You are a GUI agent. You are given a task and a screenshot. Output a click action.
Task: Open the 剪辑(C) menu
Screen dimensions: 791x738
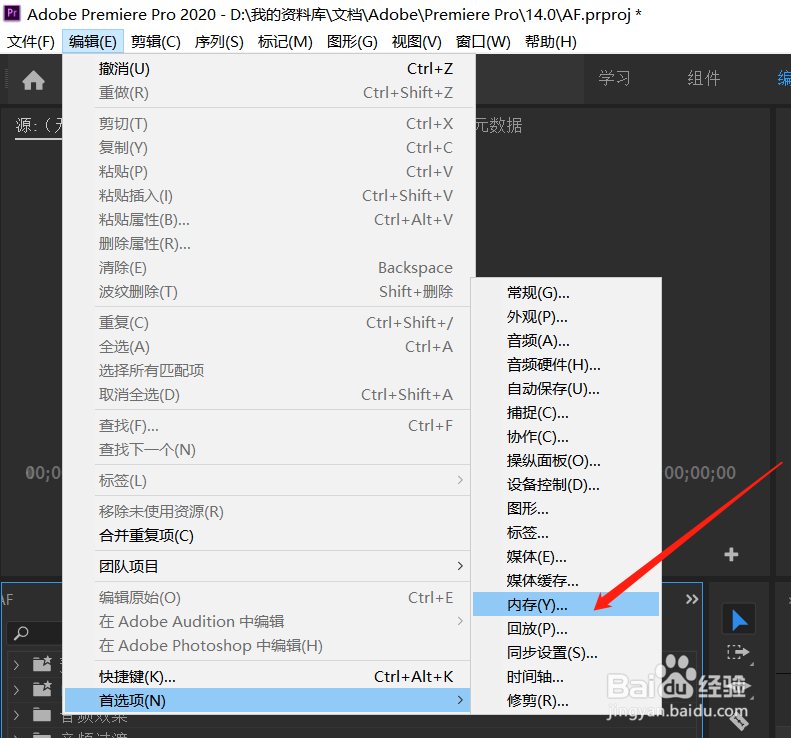click(155, 41)
